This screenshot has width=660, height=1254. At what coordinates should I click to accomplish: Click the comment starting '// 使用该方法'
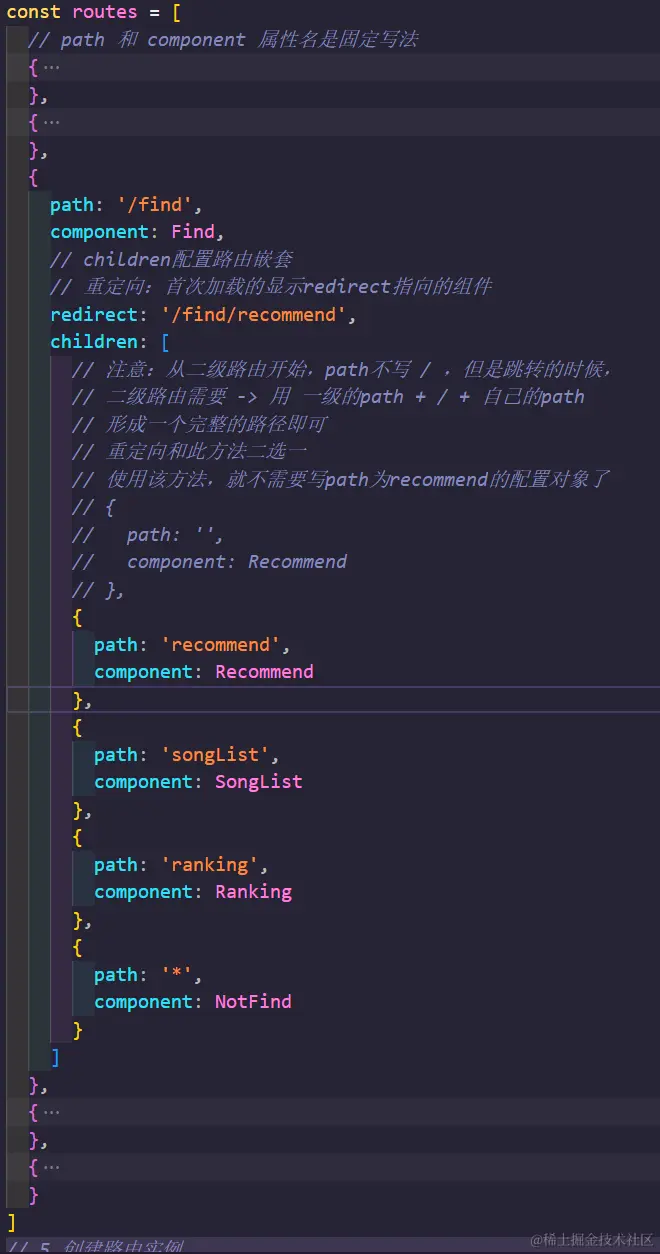tap(342, 480)
